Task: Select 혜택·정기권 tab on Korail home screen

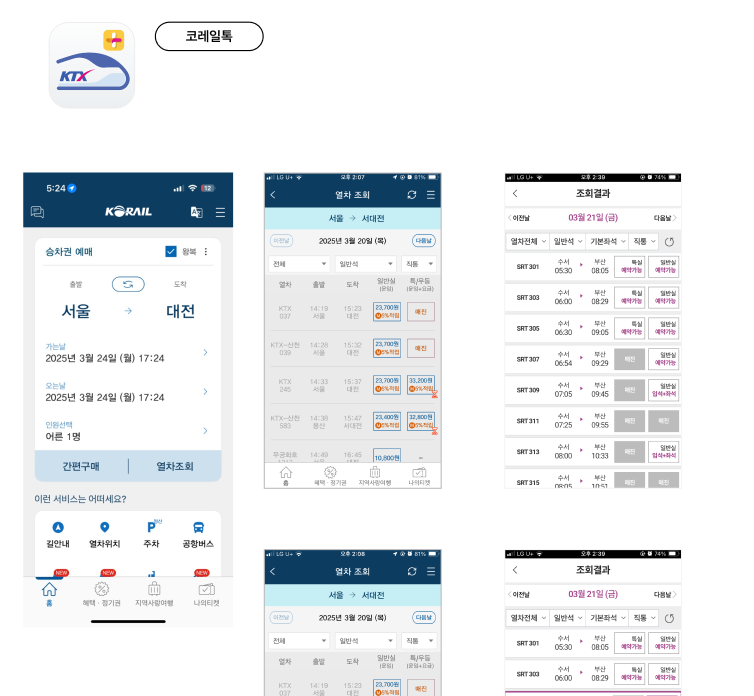Action: point(101,595)
